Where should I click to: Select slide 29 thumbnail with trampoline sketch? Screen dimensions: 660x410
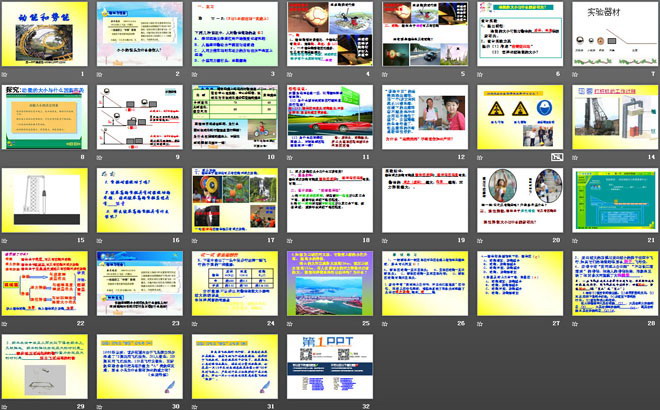pyautogui.click(x=45, y=367)
